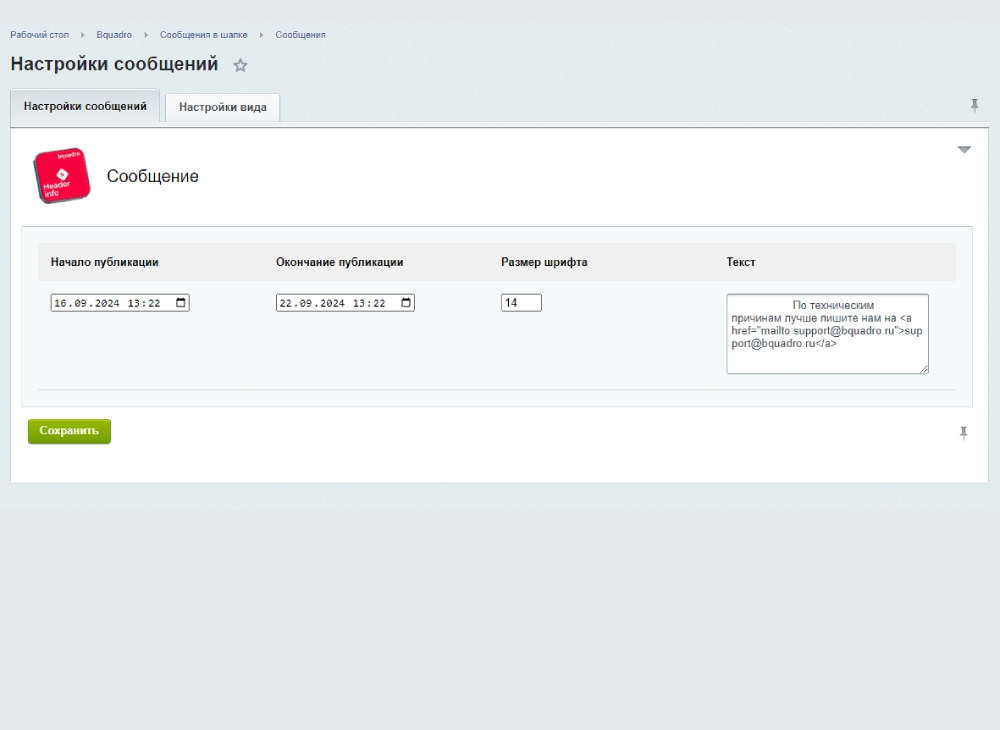Open calendar picker in Окончание публикации field
The width and height of the screenshot is (1000, 730).
pyautogui.click(x=406, y=303)
